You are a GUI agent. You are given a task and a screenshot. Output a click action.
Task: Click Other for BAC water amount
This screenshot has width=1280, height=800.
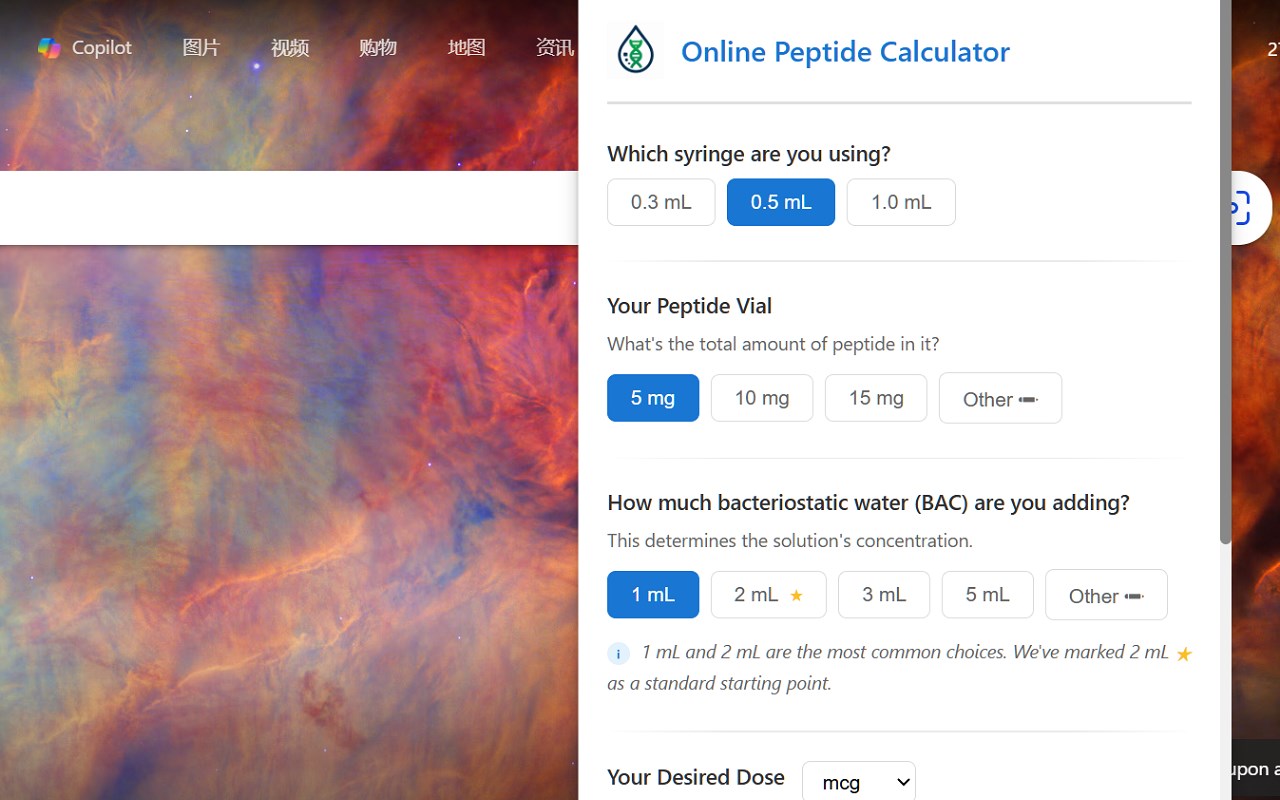tap(1106, 596)
